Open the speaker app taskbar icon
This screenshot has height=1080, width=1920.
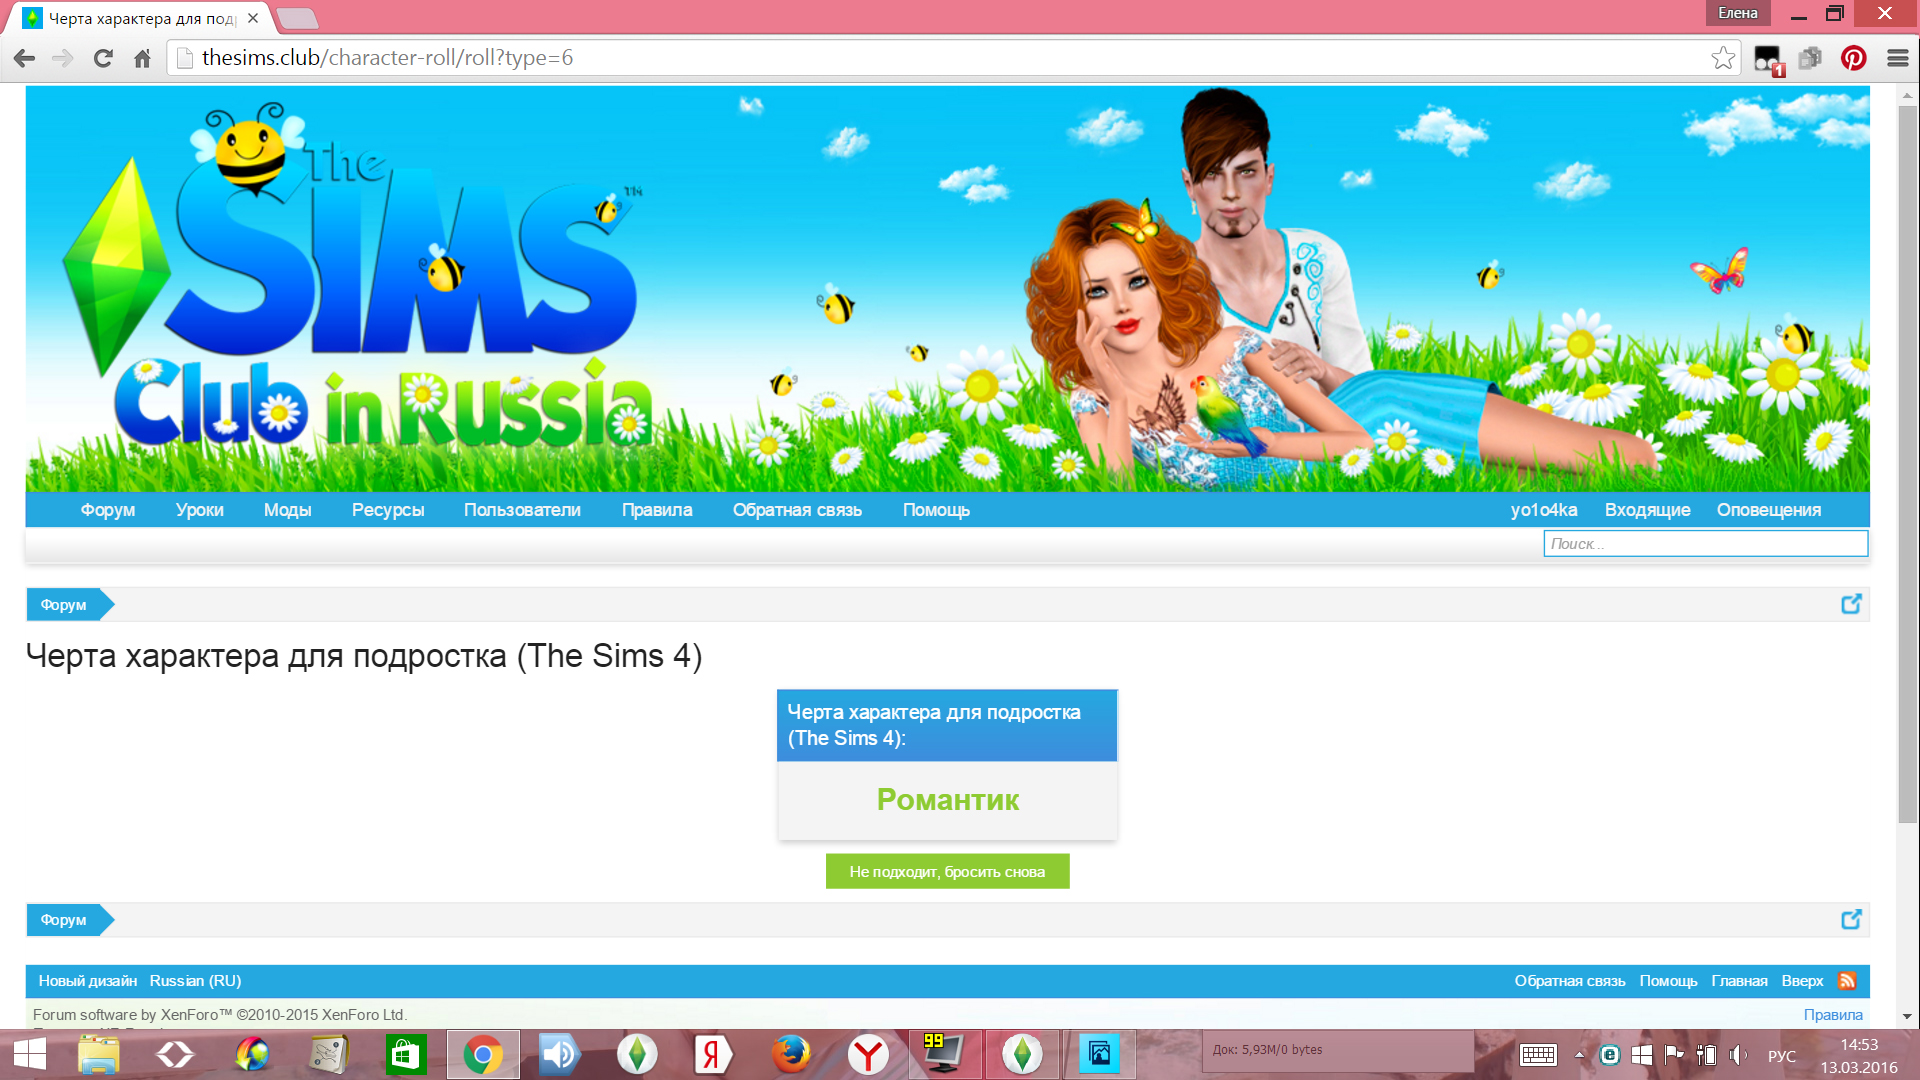point(559,1054)
